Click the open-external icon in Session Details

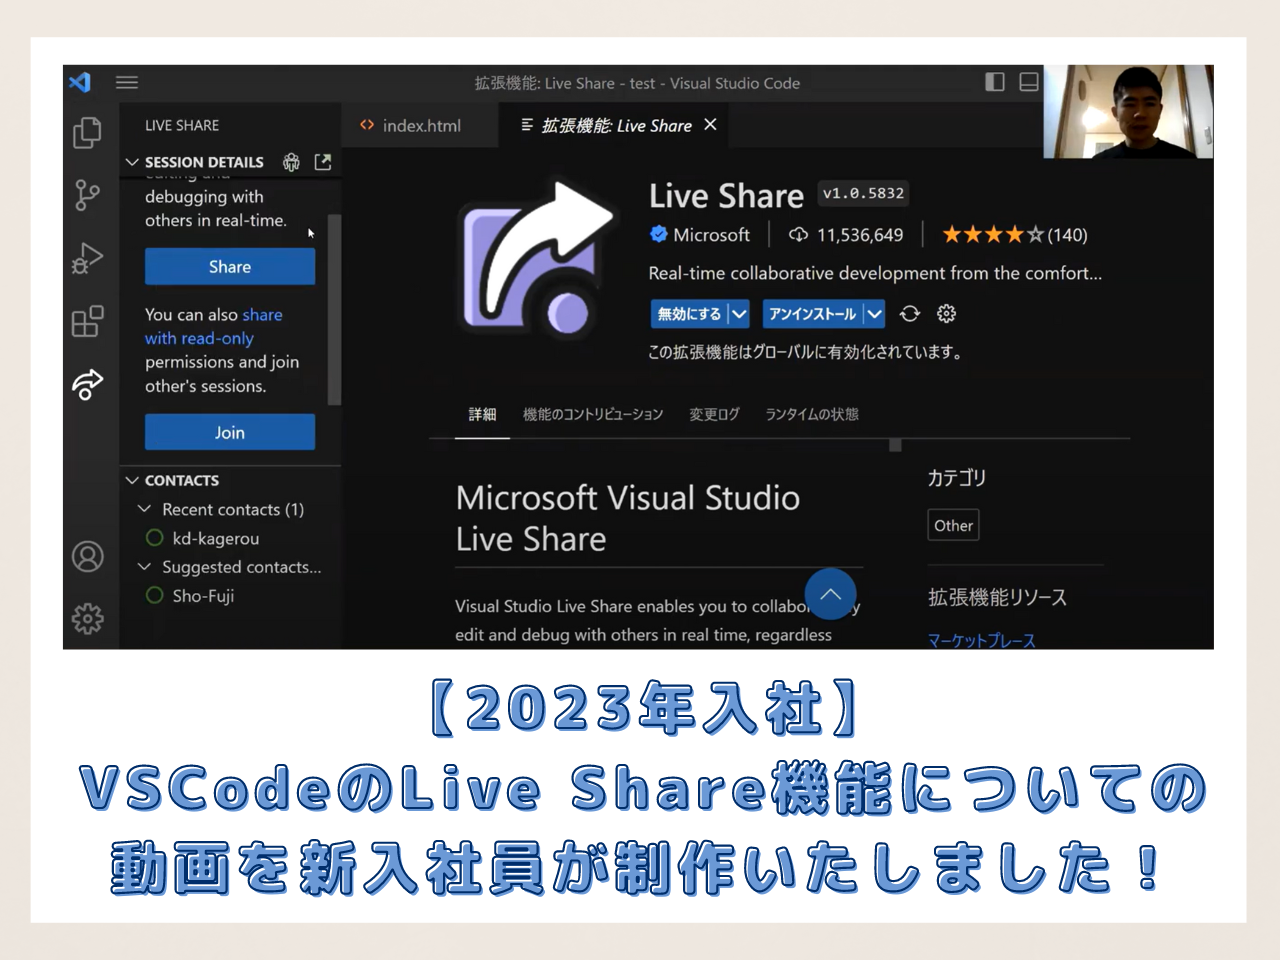coord(322,161)
